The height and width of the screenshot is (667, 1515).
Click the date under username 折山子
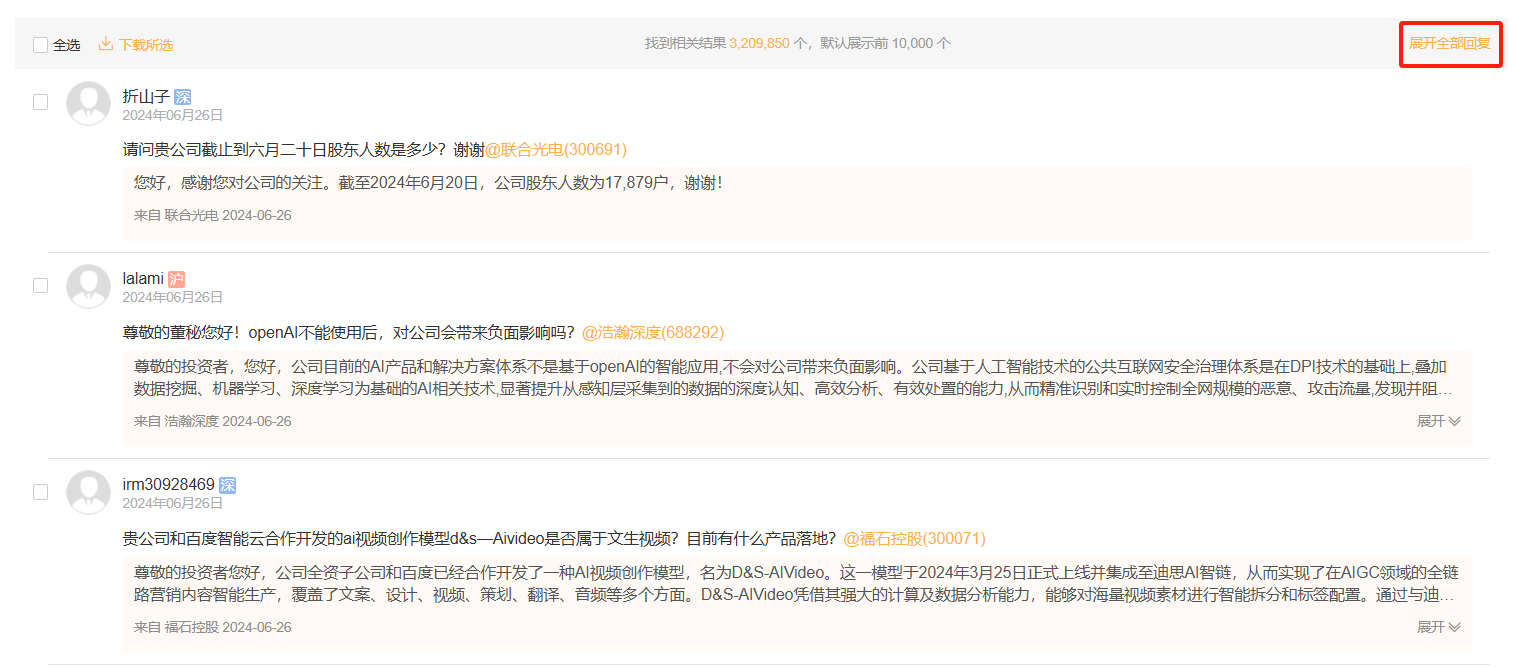click(172, 115)
